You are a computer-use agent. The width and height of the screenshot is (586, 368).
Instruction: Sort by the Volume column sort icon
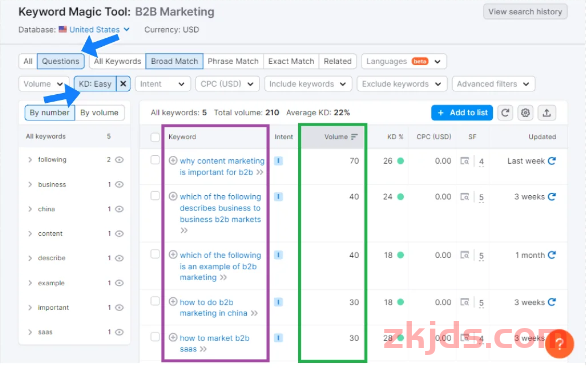[x=354, y=137]
